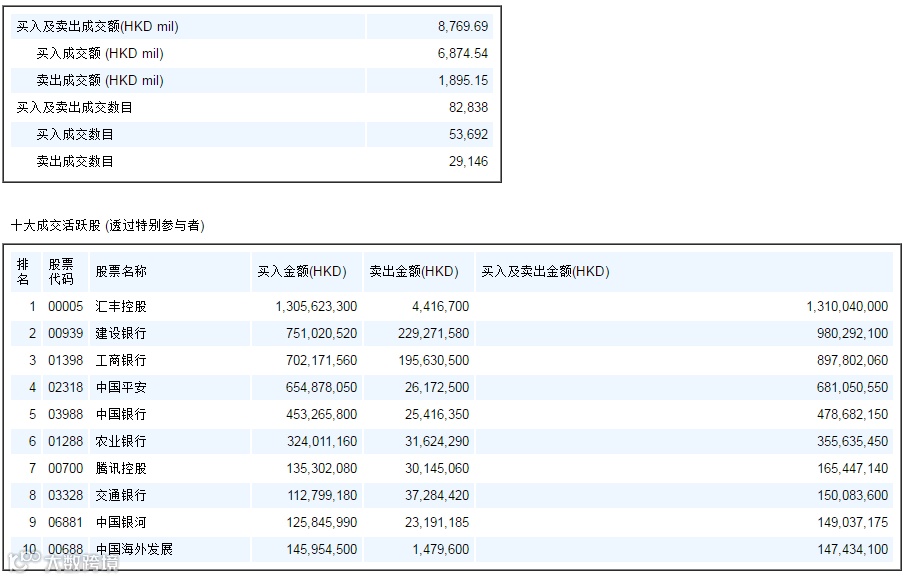Click stock name 中国银行
The image size is (910, 580).
(121, 415)
